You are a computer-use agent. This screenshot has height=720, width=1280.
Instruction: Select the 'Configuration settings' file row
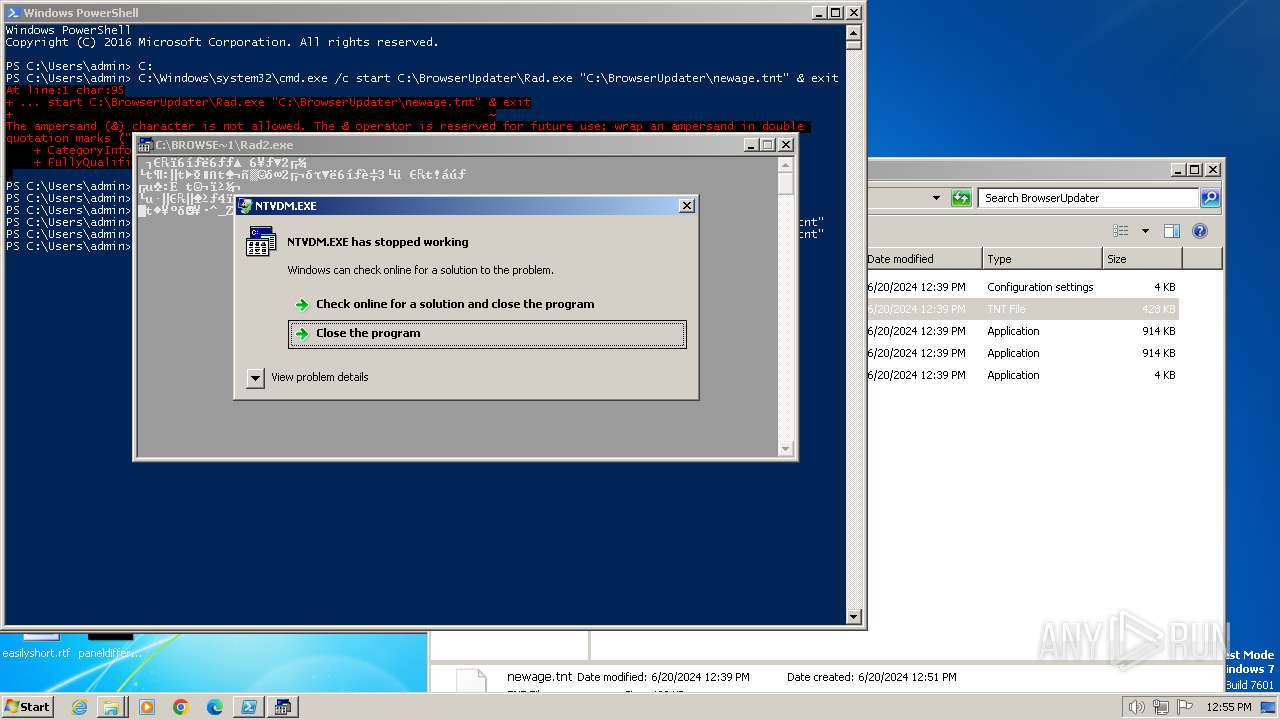[x=1022, y=287]
